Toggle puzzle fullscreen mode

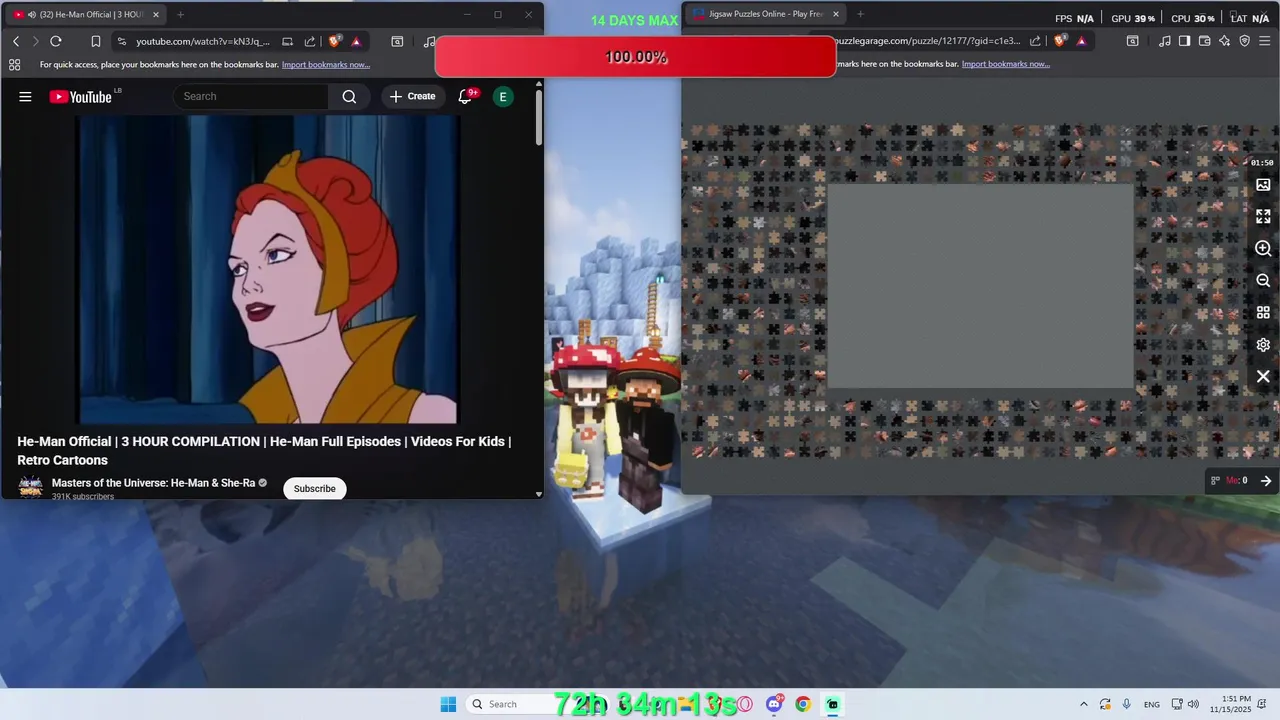coord(1263,216)
